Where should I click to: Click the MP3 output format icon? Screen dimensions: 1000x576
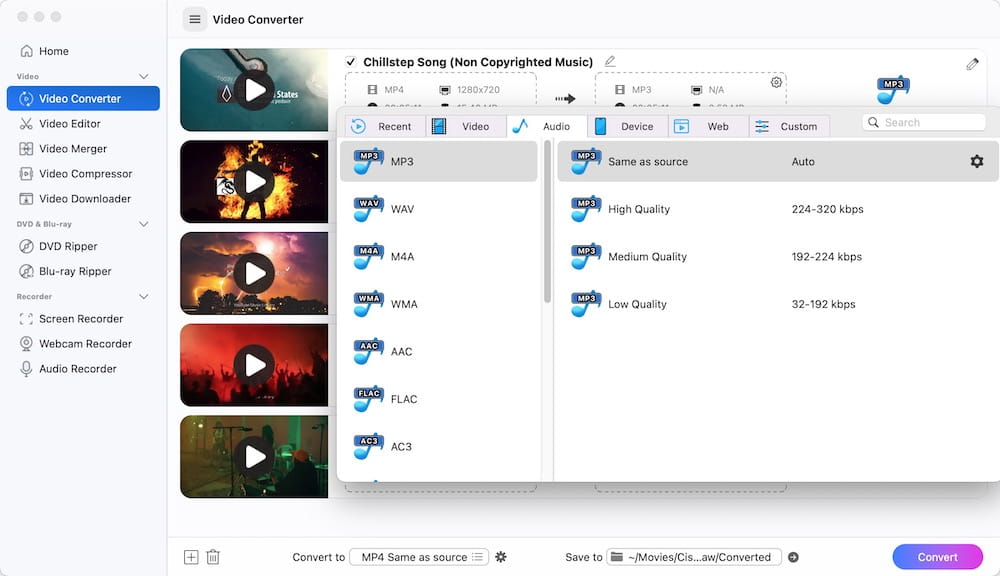tap(892, 90)
